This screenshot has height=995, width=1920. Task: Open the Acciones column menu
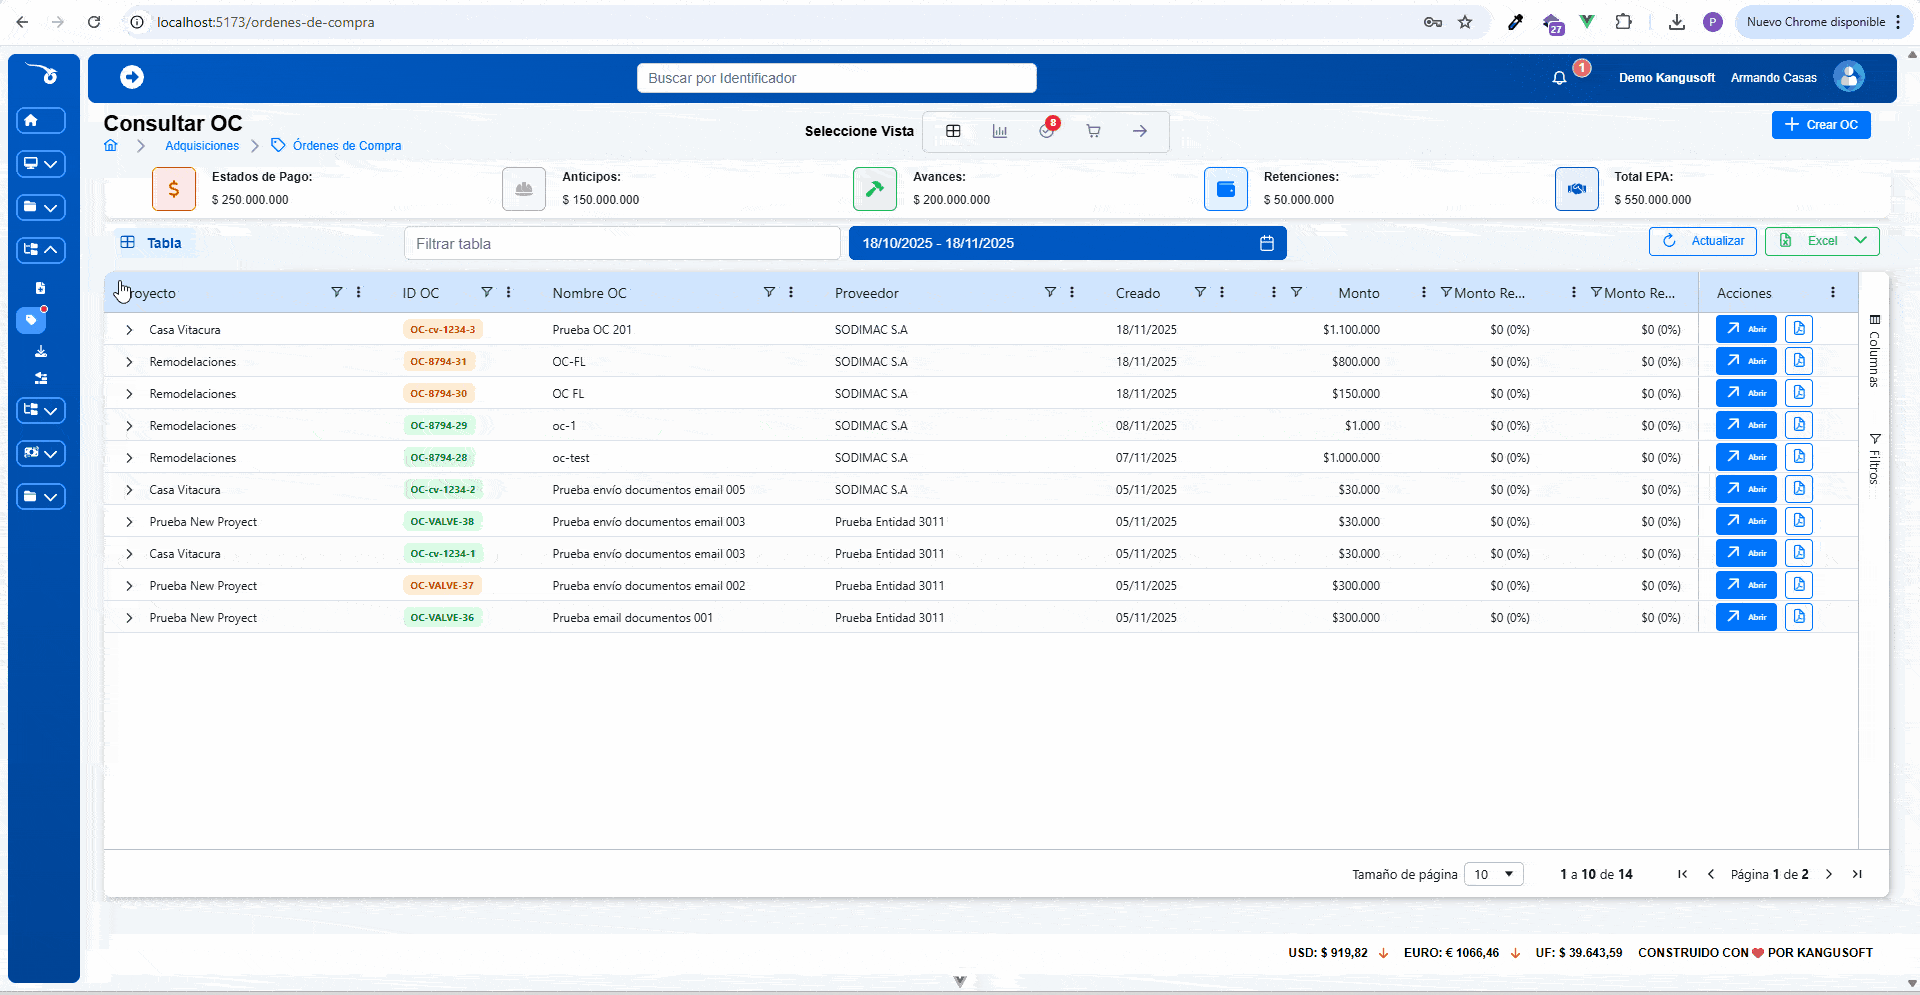1833,292
